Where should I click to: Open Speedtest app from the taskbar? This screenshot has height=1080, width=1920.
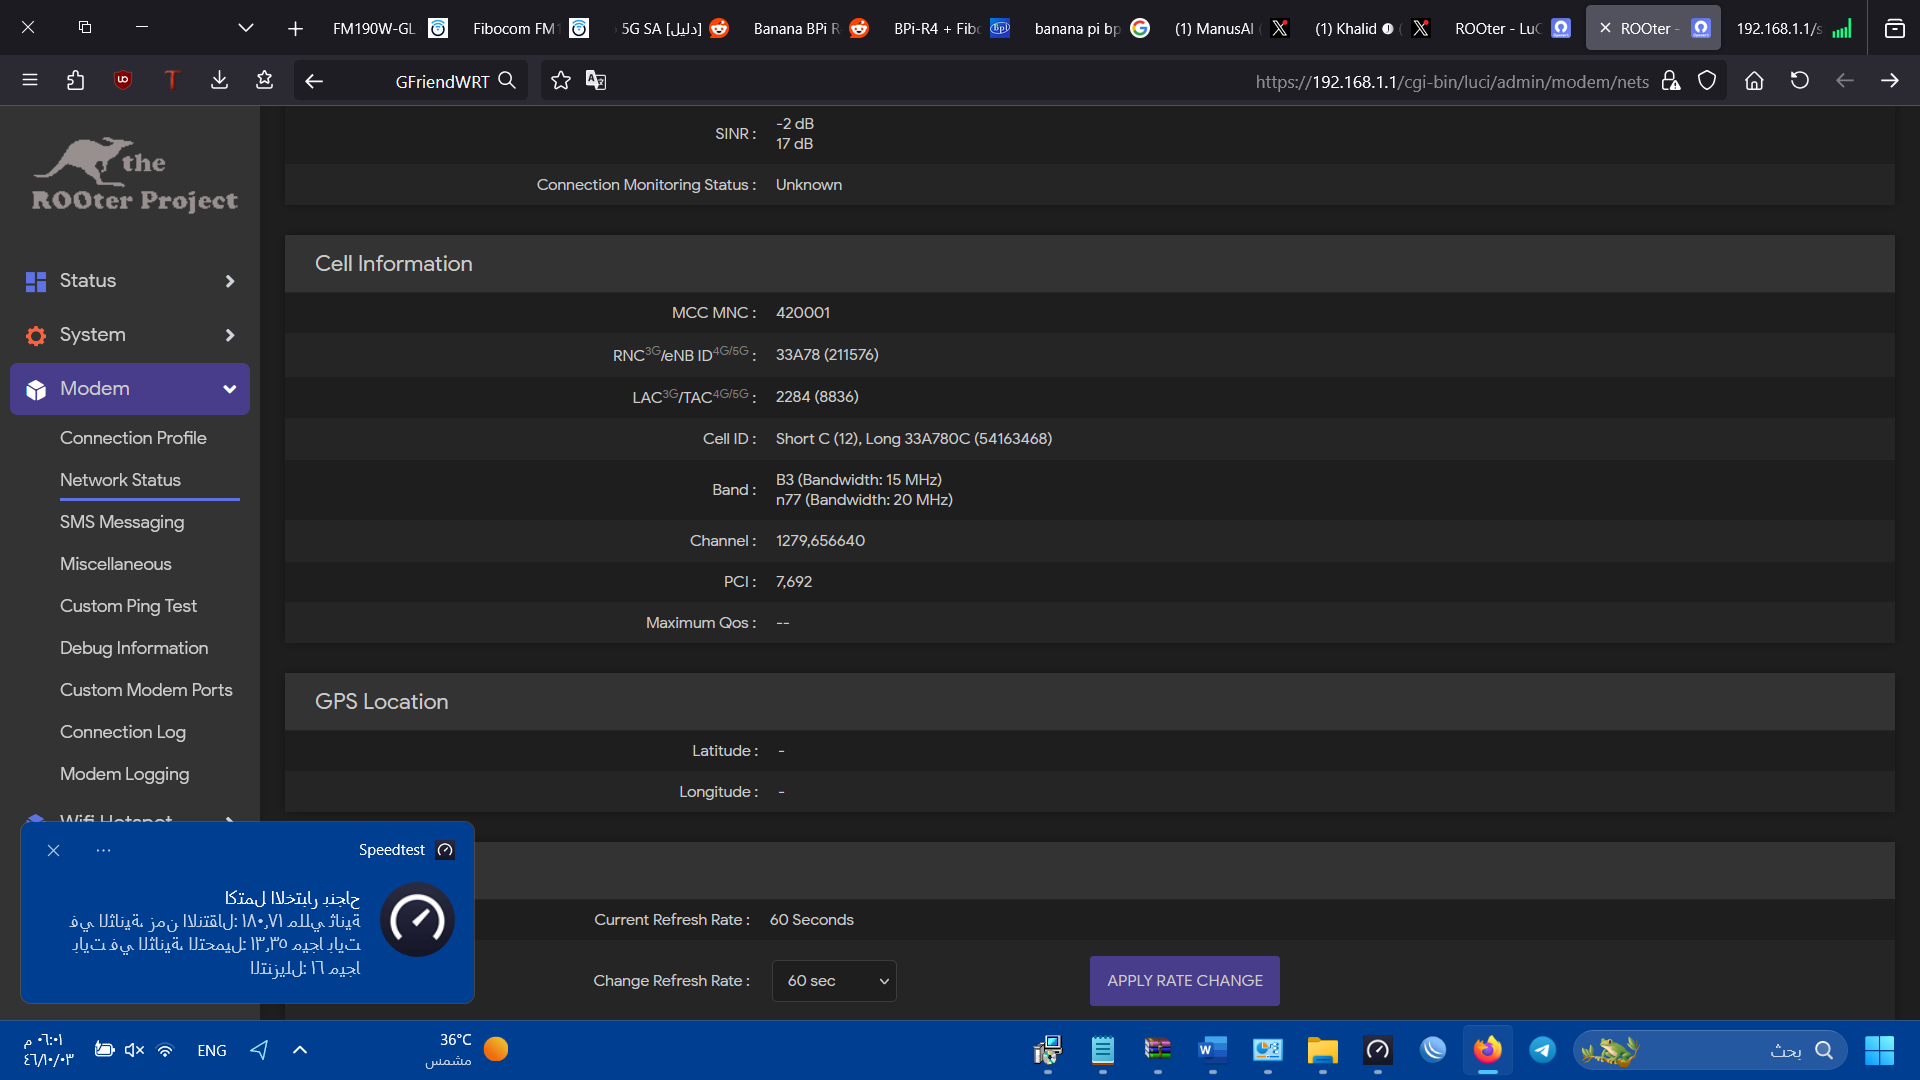click(1378, 1049)
